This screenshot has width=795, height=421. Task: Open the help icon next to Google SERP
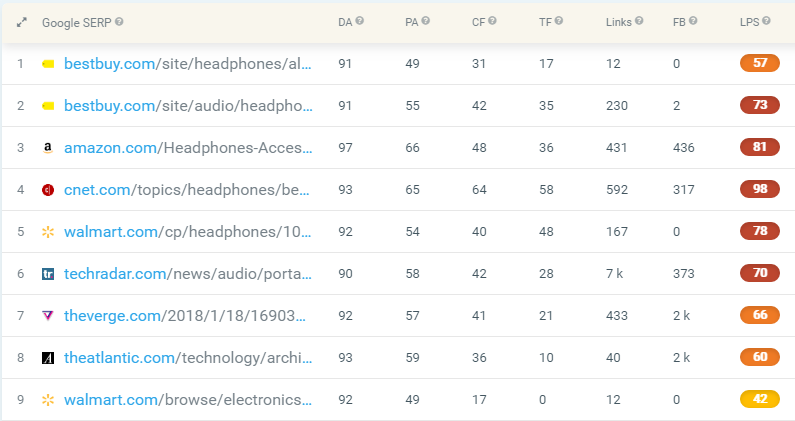(x=119, y=22)
